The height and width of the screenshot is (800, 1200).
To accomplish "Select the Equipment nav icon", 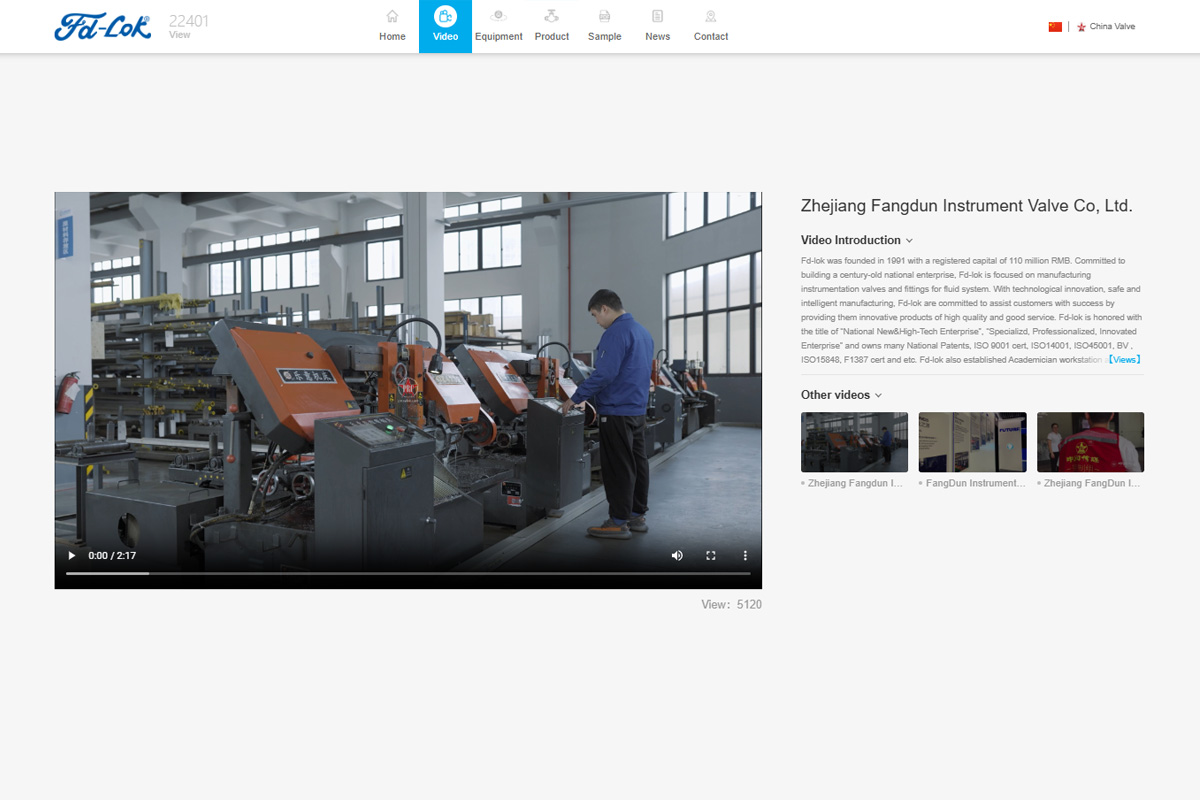I will [x=498, y=17].
